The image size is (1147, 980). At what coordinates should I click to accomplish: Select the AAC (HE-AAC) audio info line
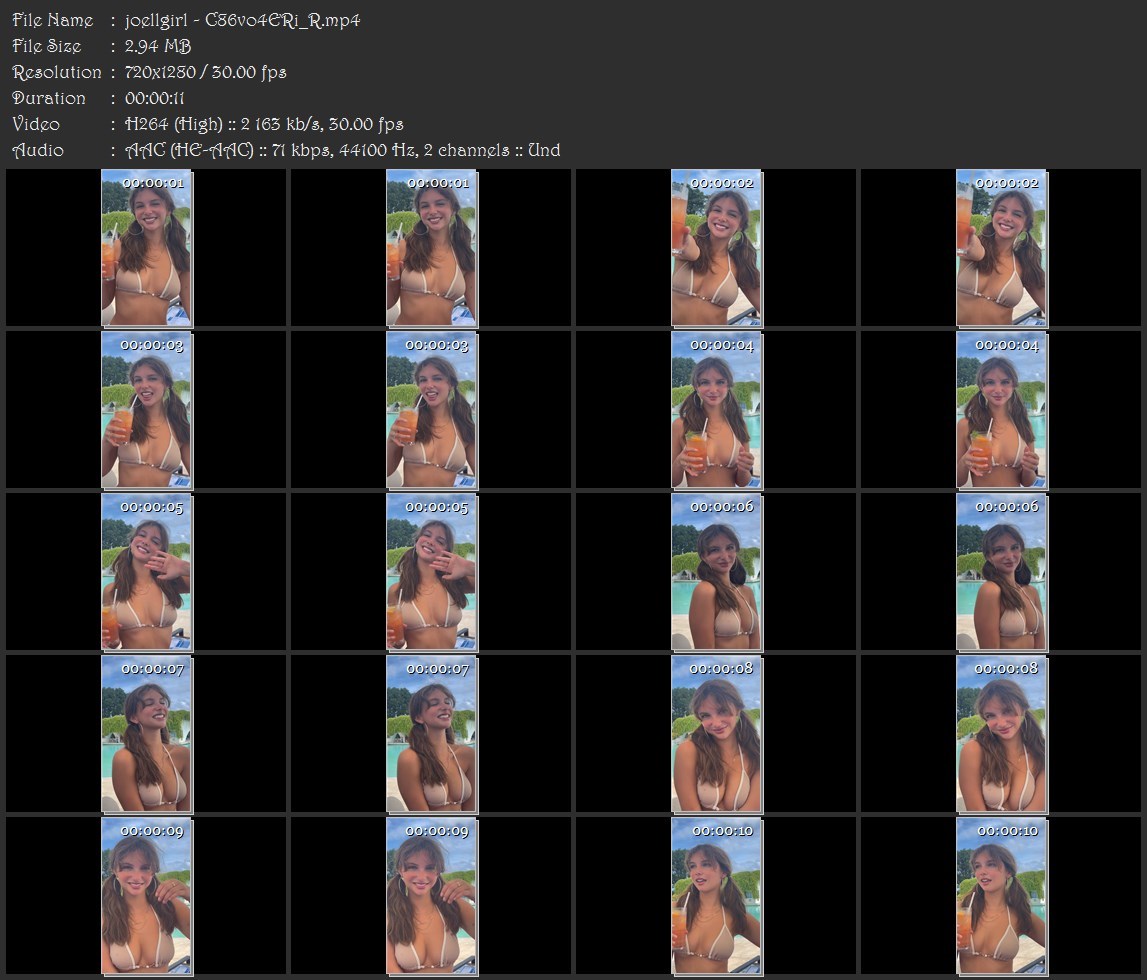(342, 151)
